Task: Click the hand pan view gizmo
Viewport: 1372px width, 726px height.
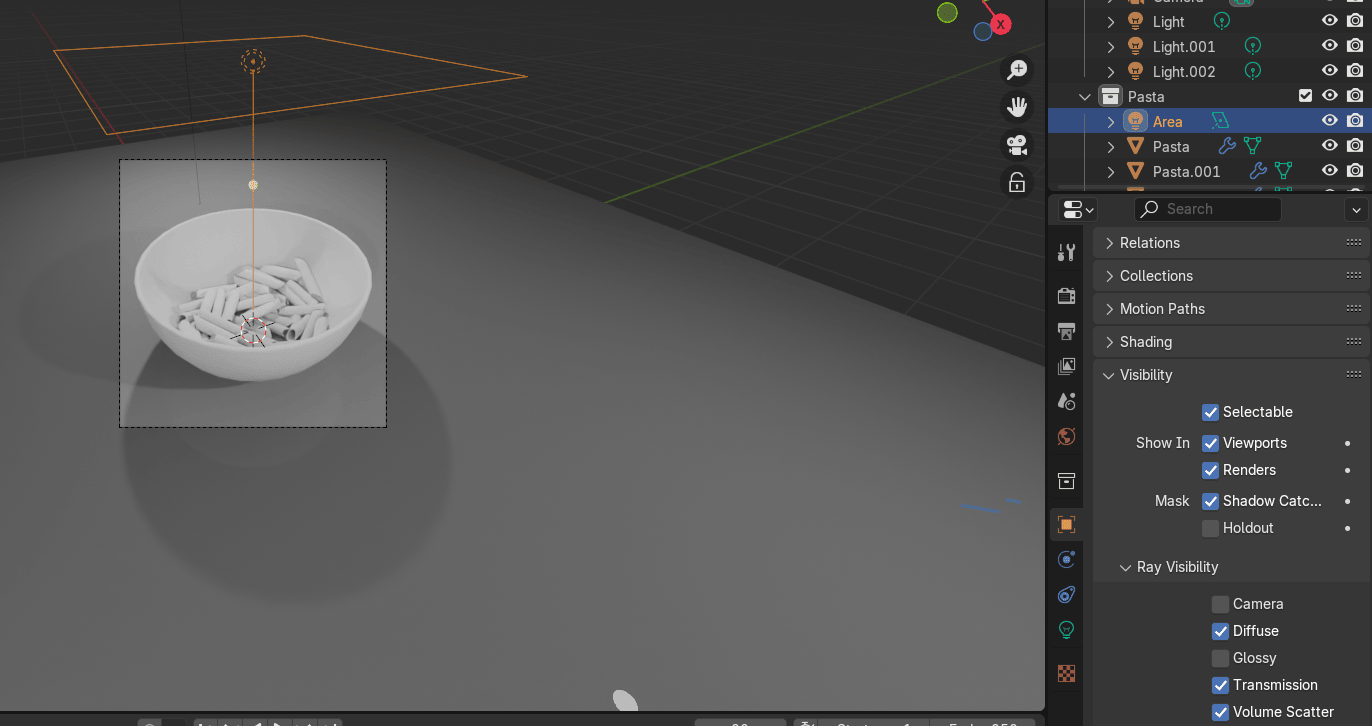Action: click(x=1017, y=107)
